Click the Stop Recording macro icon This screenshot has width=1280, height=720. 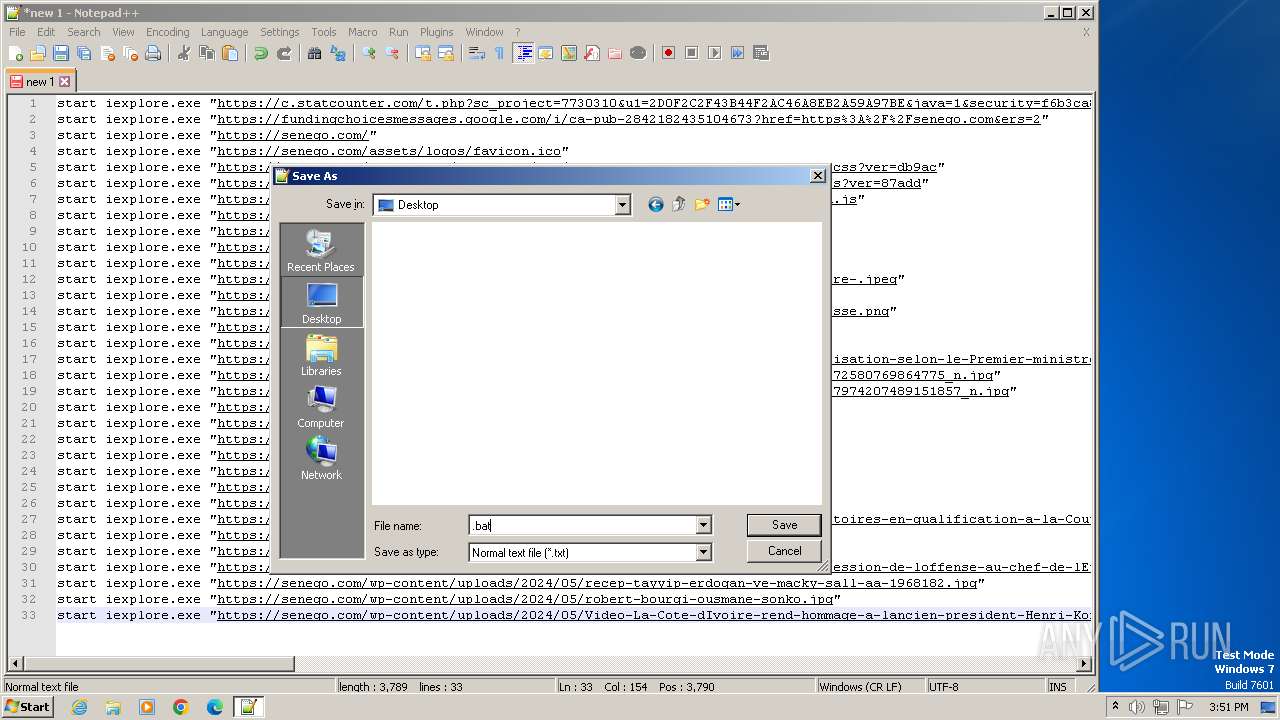point(691,53)
